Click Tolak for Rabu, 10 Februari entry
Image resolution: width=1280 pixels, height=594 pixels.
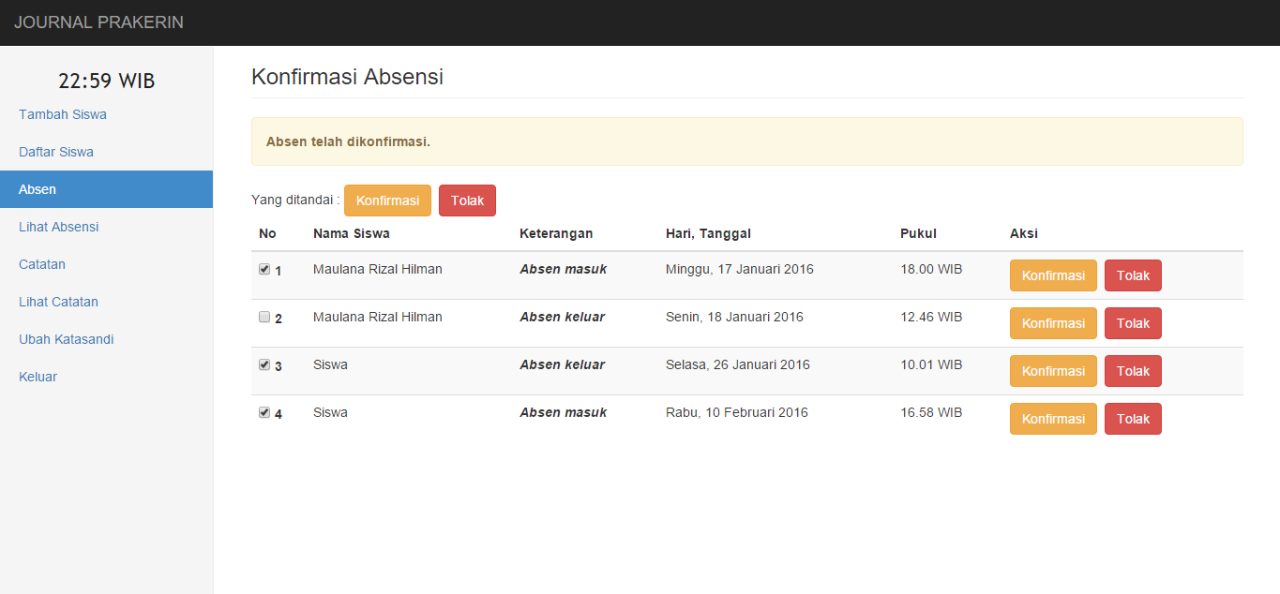pyautogui.click(x=1132, y=419)
